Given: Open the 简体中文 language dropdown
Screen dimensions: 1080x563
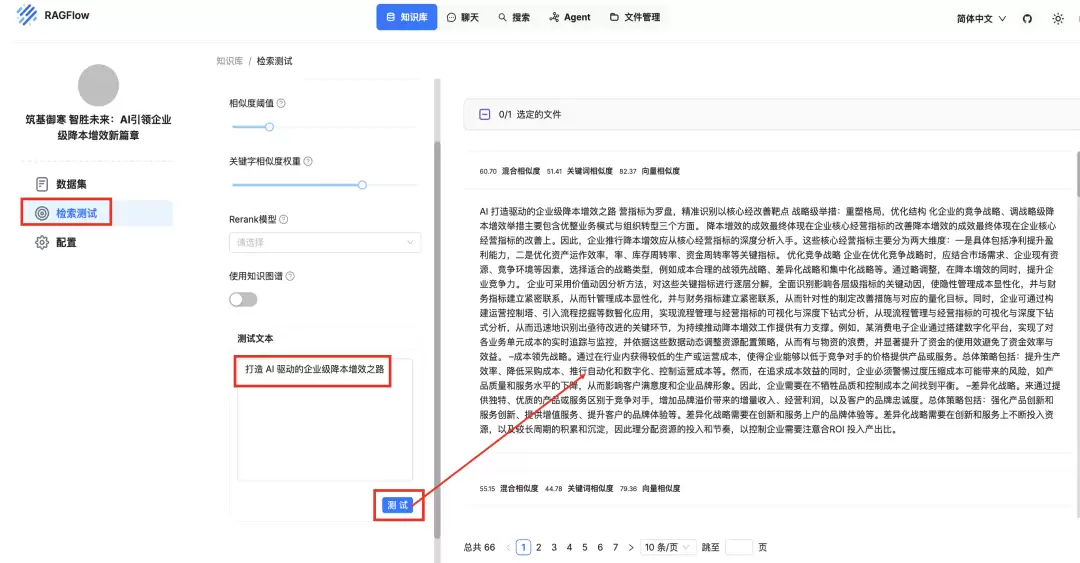Looking at the screenshot, I should pyautogui.click(x=981, y=19).
